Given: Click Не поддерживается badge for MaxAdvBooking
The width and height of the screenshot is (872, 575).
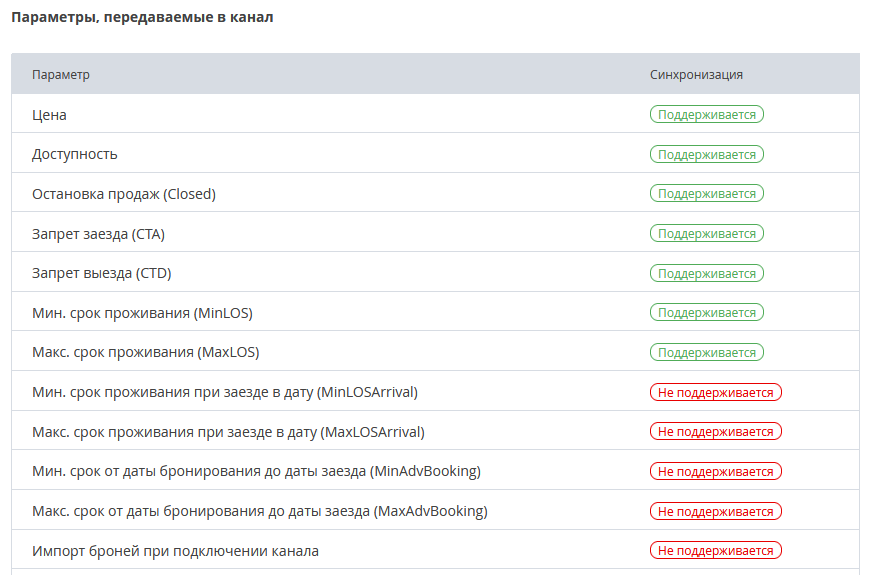Looking at the screenshot, I should click(716, 511).
